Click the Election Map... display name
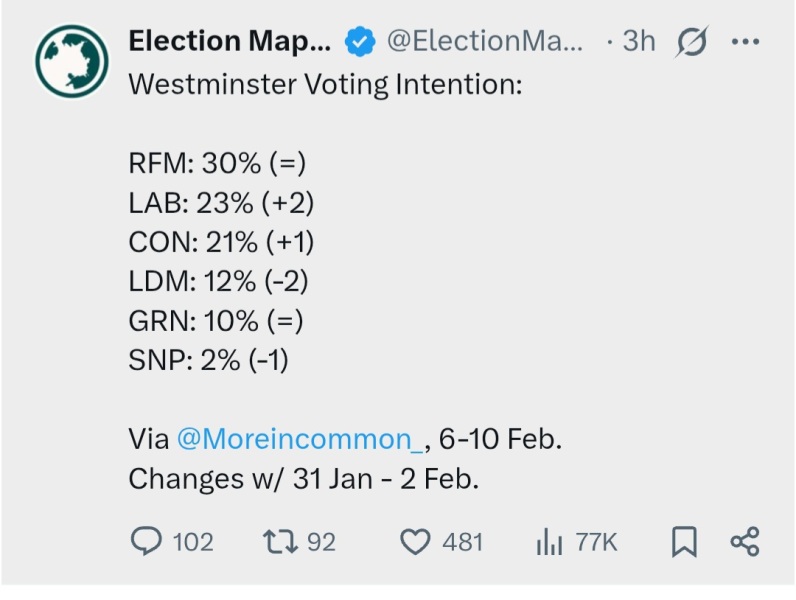796x600 pixels. point(229,41)
